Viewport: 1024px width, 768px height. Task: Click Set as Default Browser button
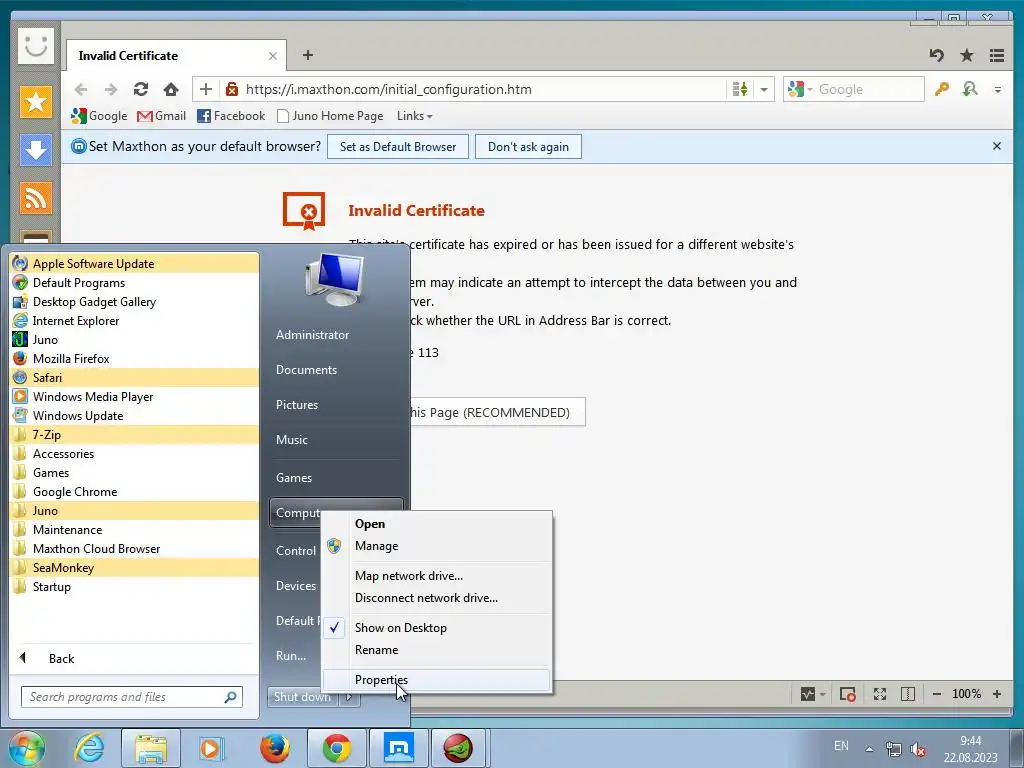[x=398, y=146]
